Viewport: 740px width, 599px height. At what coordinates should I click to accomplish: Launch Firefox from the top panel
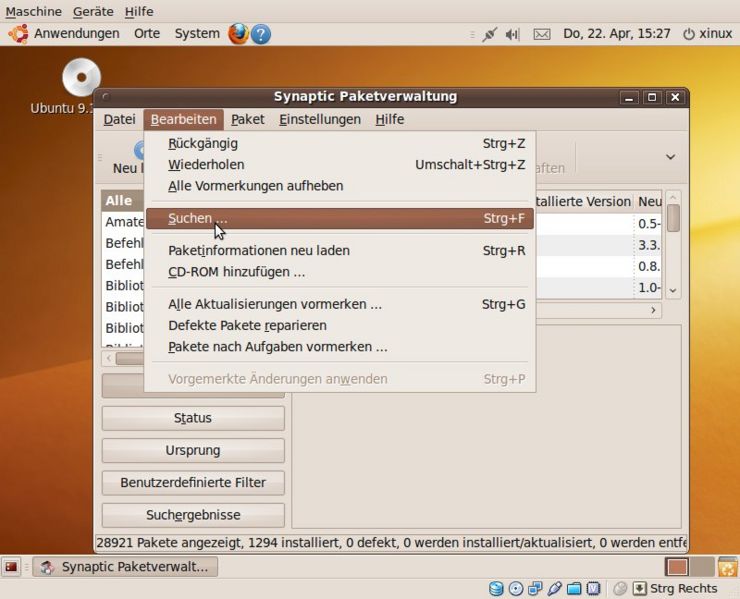[x=237, y=34]
